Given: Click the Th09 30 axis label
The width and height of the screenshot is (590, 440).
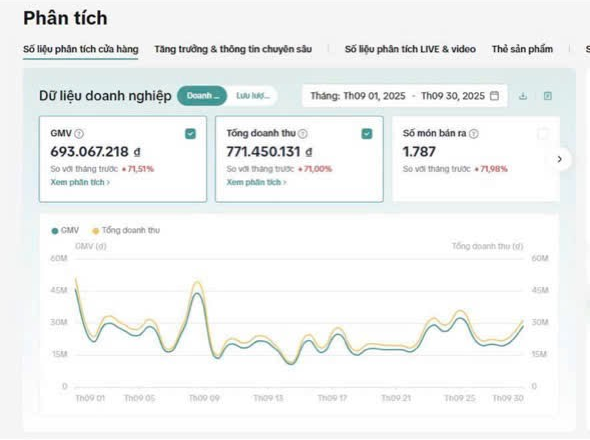Looking at the screenshot, I should [508, 398].
